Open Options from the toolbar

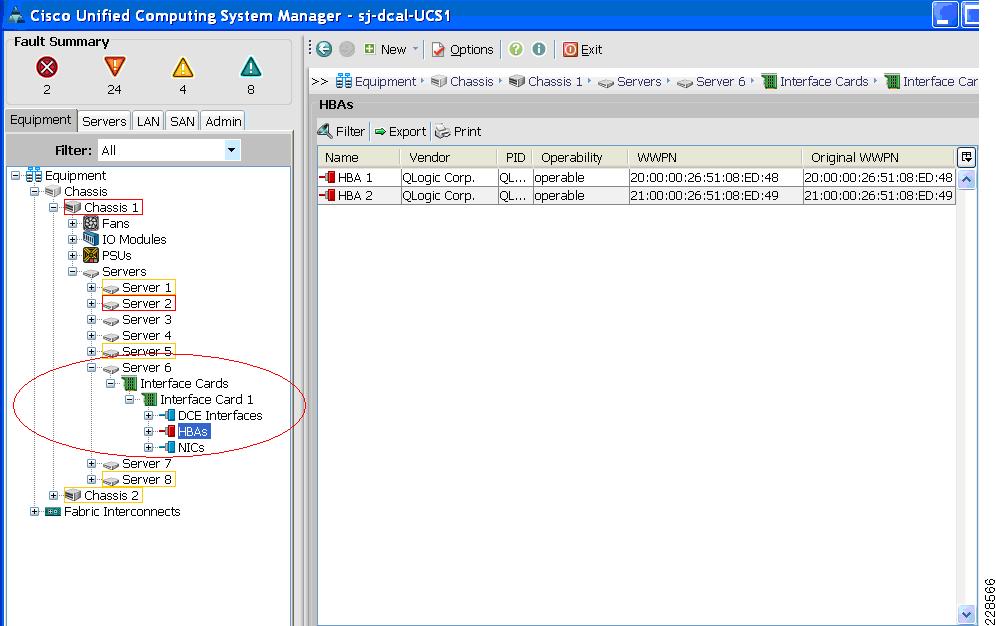(462, 50)
